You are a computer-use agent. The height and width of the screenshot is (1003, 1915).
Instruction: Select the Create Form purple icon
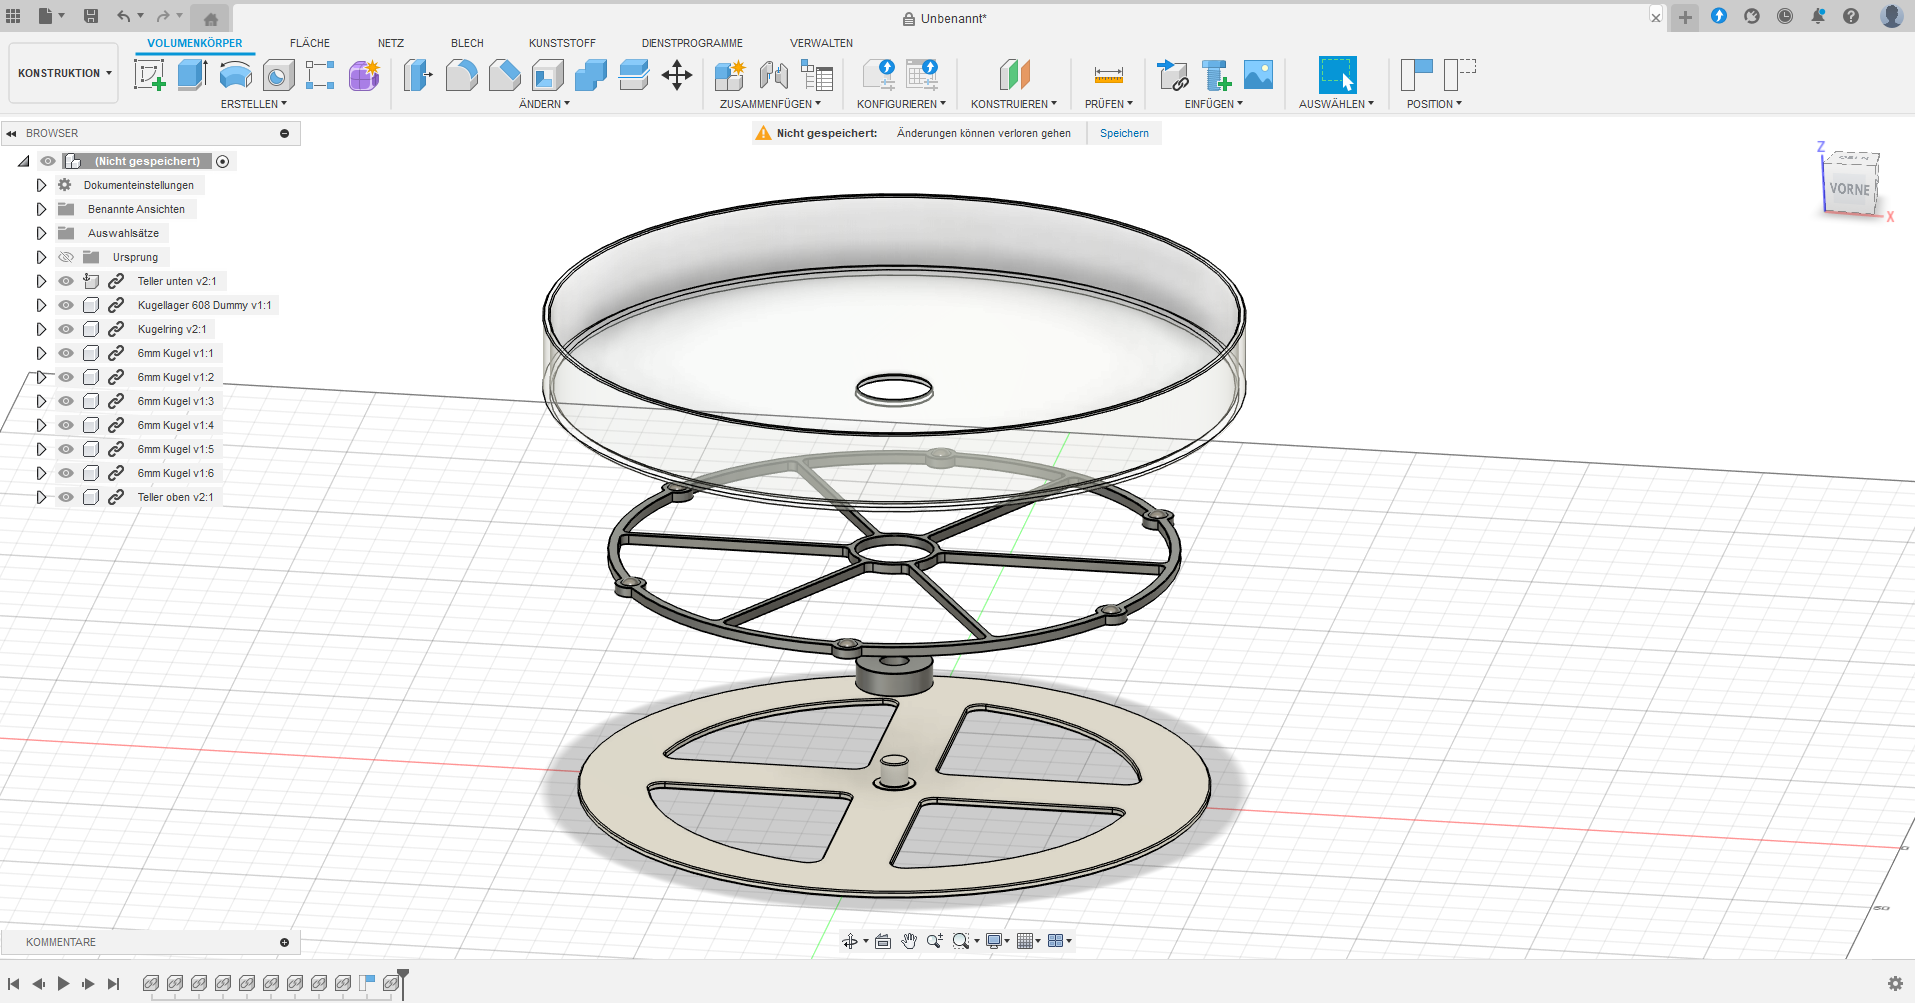tap(364, 75)
